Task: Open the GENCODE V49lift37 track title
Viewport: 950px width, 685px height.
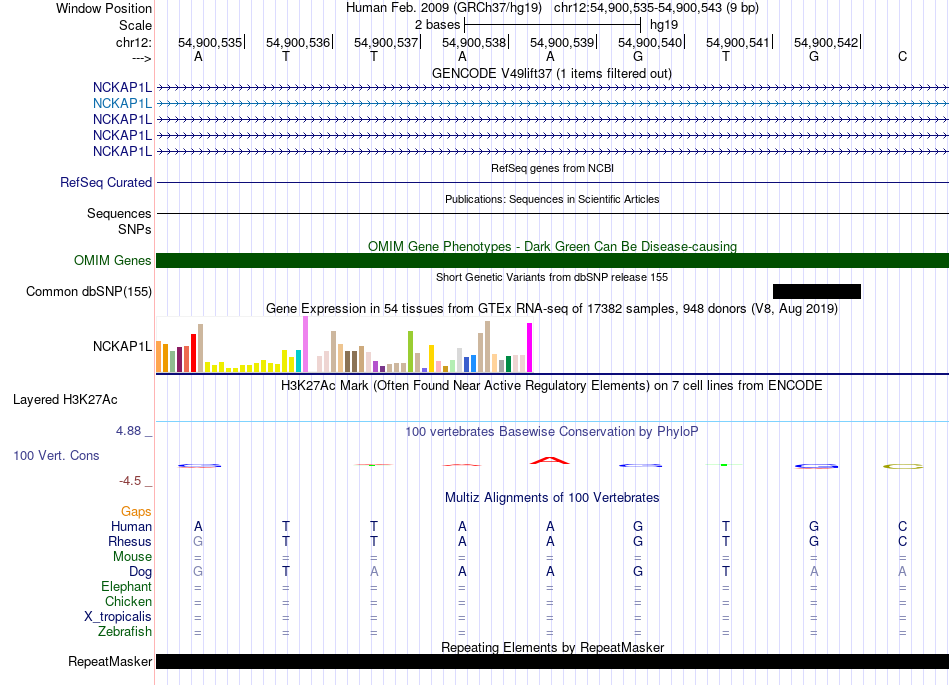Action: [551, 74]
